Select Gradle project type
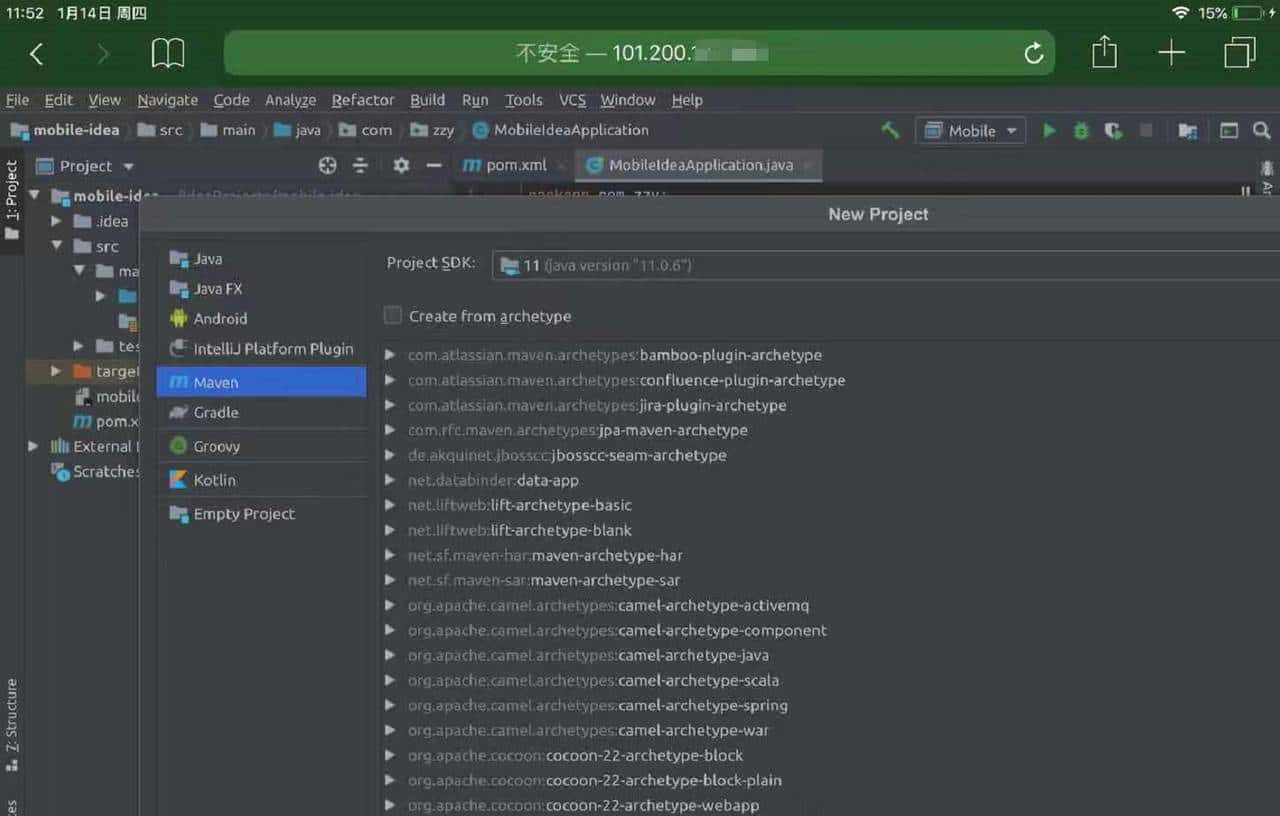Screen dimensions: 1280x816 pos(216,412)
